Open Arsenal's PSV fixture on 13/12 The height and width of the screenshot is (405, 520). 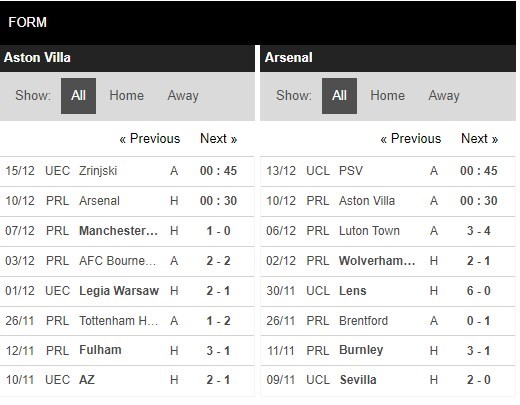(x=388, y=171)
